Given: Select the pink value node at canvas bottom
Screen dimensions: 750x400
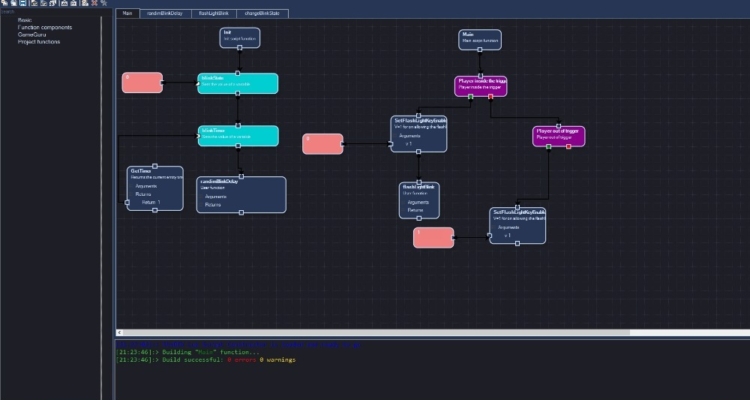Looking at the screenshot, I should (434, 237).
